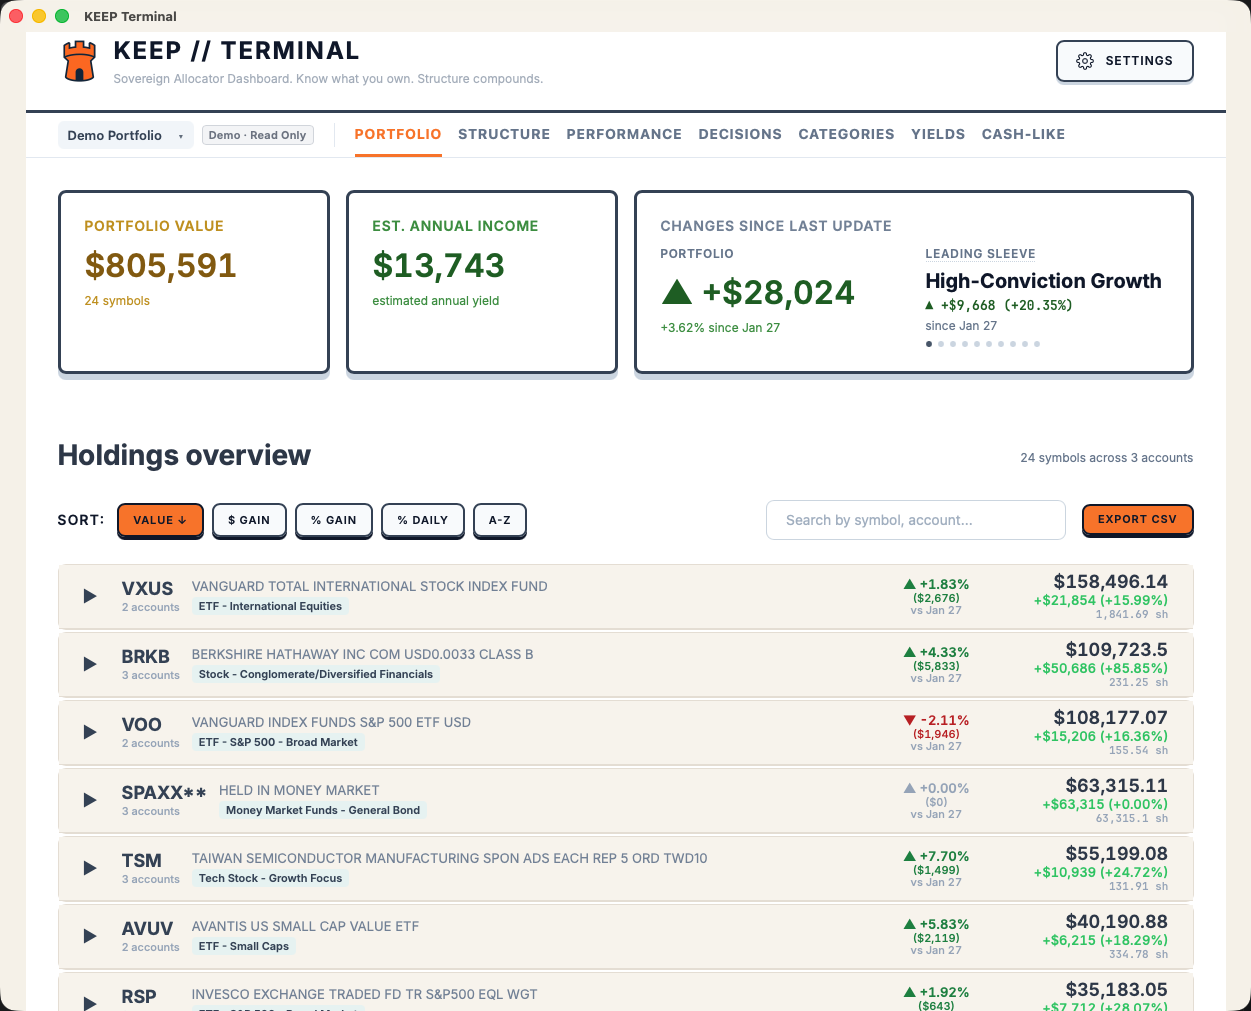Click the green up triangle beside +$28,024

point(677,292)
